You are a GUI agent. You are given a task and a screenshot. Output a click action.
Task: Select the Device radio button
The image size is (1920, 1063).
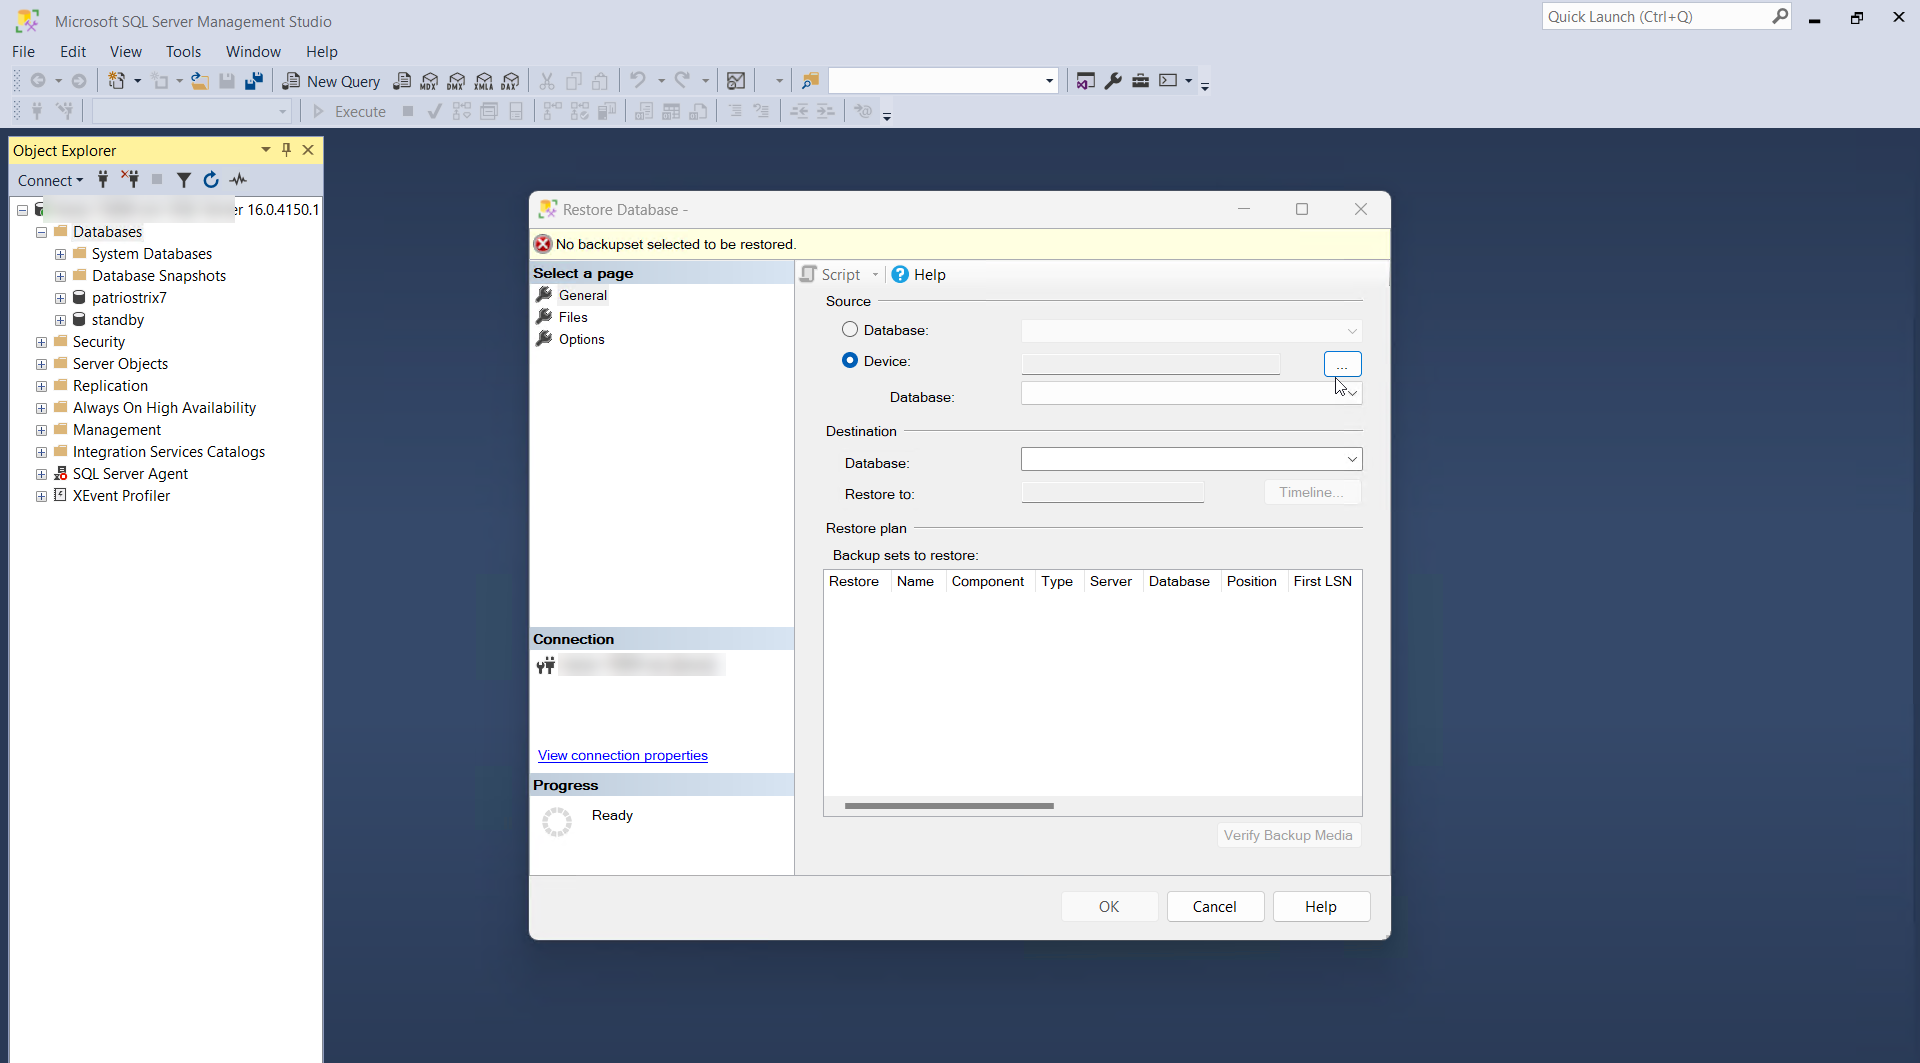(x=850, y=360)
